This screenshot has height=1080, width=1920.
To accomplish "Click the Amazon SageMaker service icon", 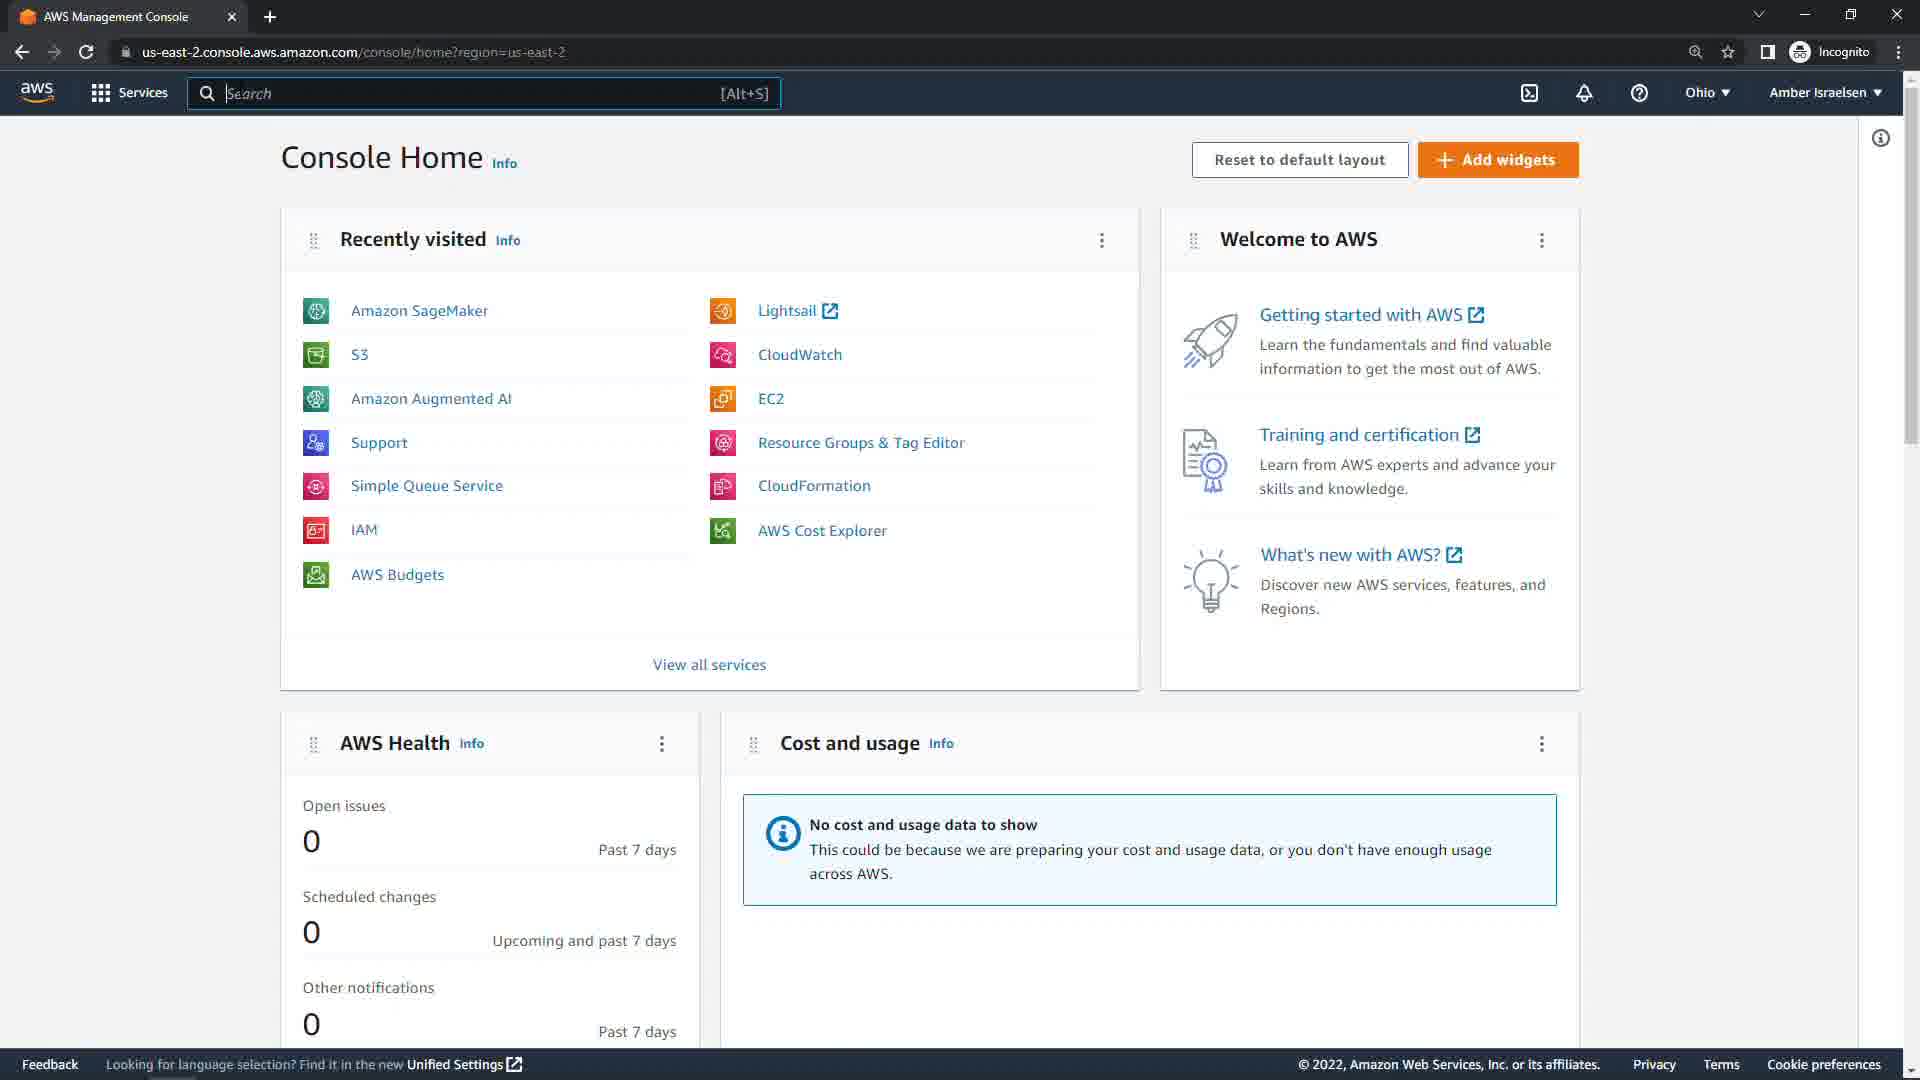I will 316,311.
